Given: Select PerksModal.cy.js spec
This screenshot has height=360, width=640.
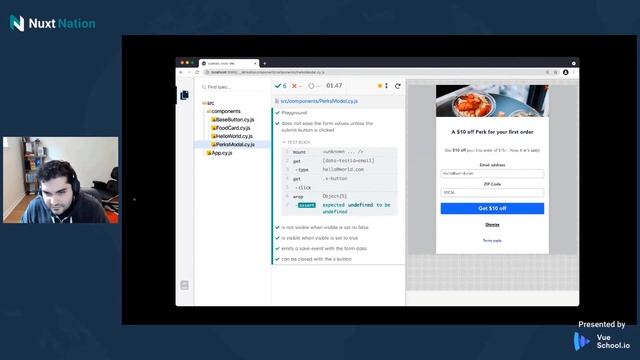Looking at the screenshot, I should pos(233,144).
